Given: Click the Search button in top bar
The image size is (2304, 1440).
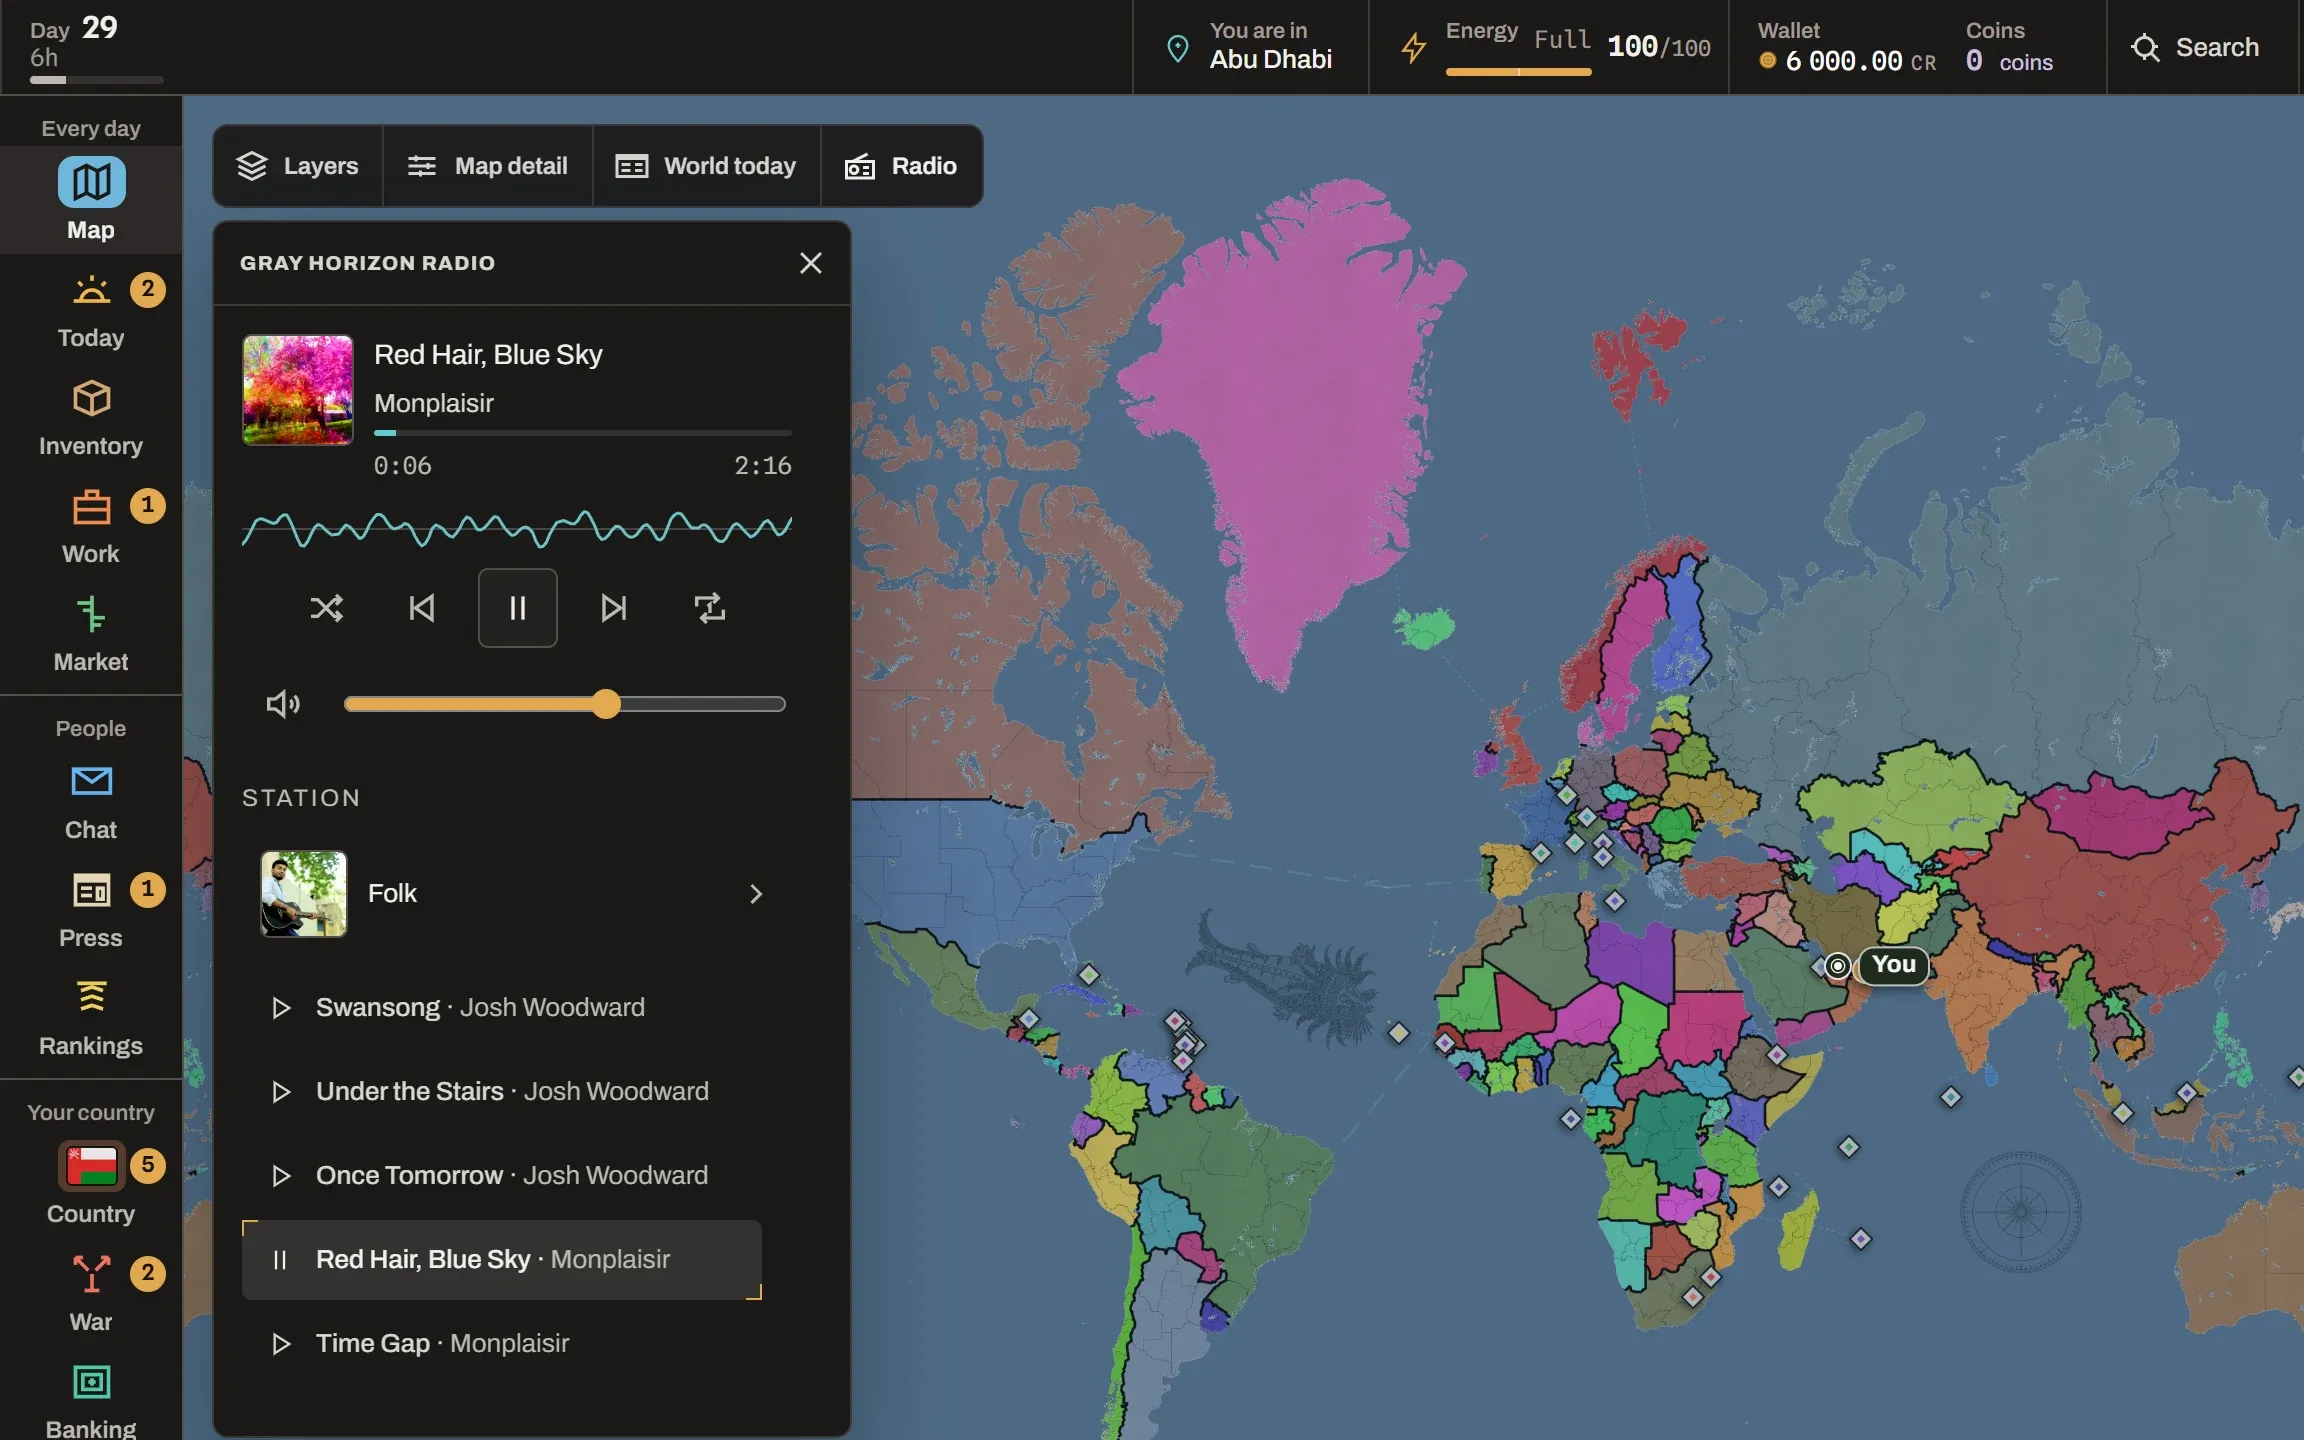Looking at the screenshot, I should pyautogui.click(x=2195, y=48).
